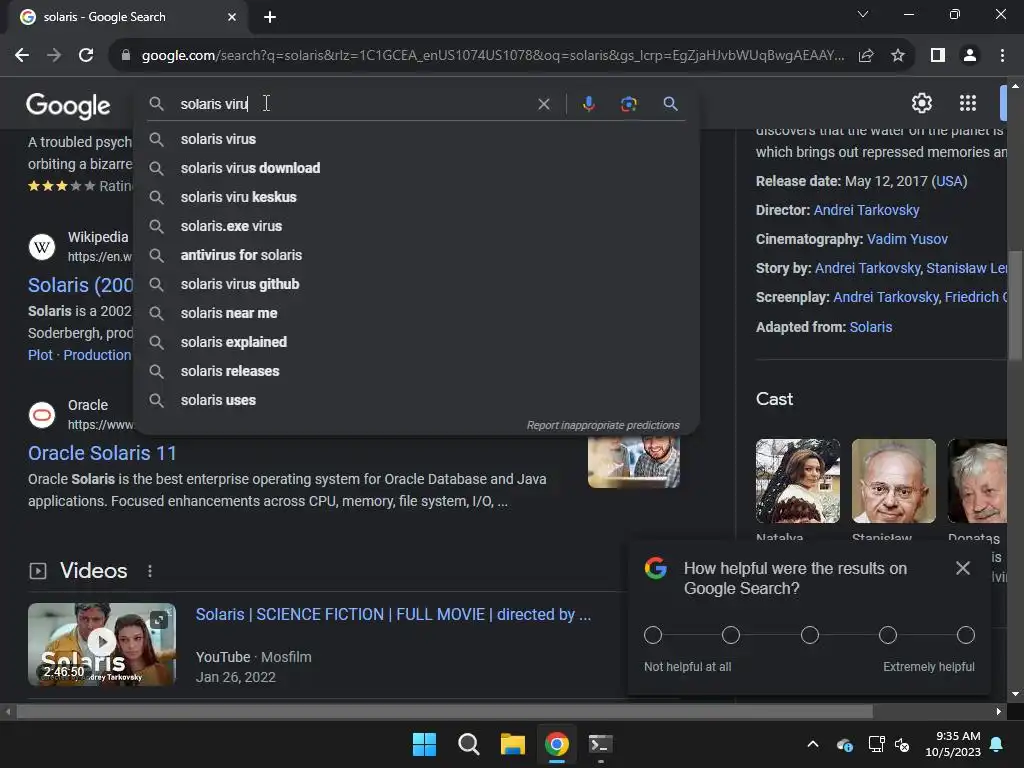This screenshot has height=768, width=1024.
Task: Click the horizontal page scrollbar
Action: (x=444, y=711)
